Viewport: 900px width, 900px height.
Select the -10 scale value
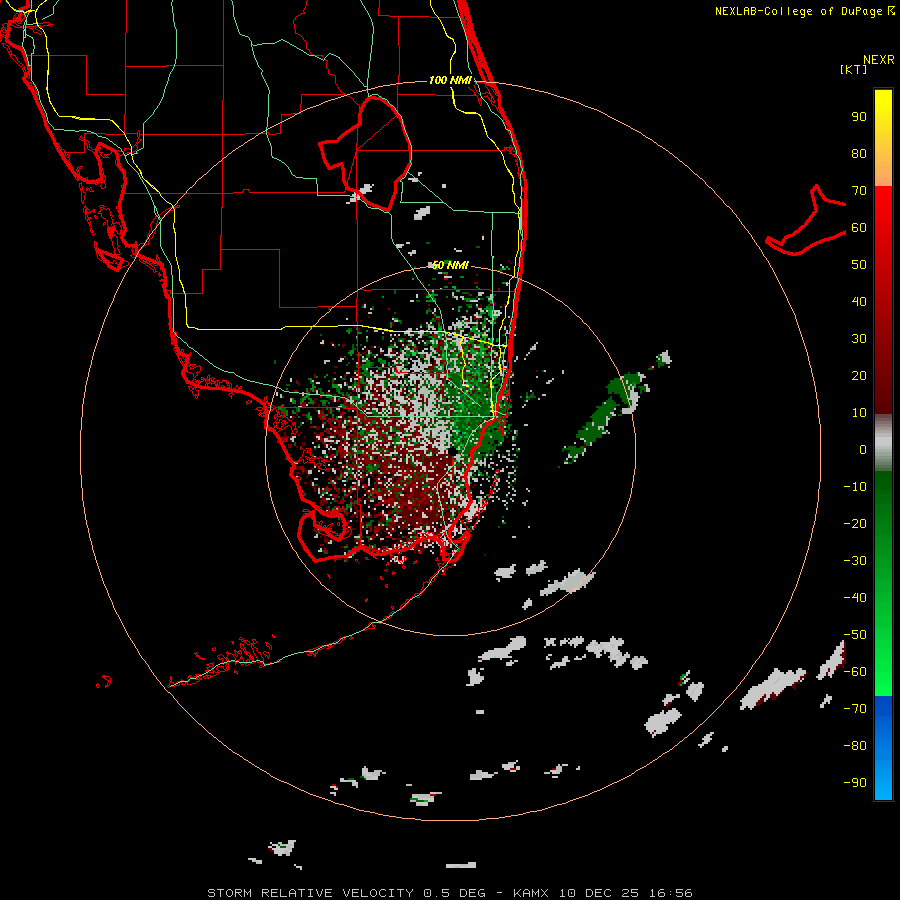(855, 487)
